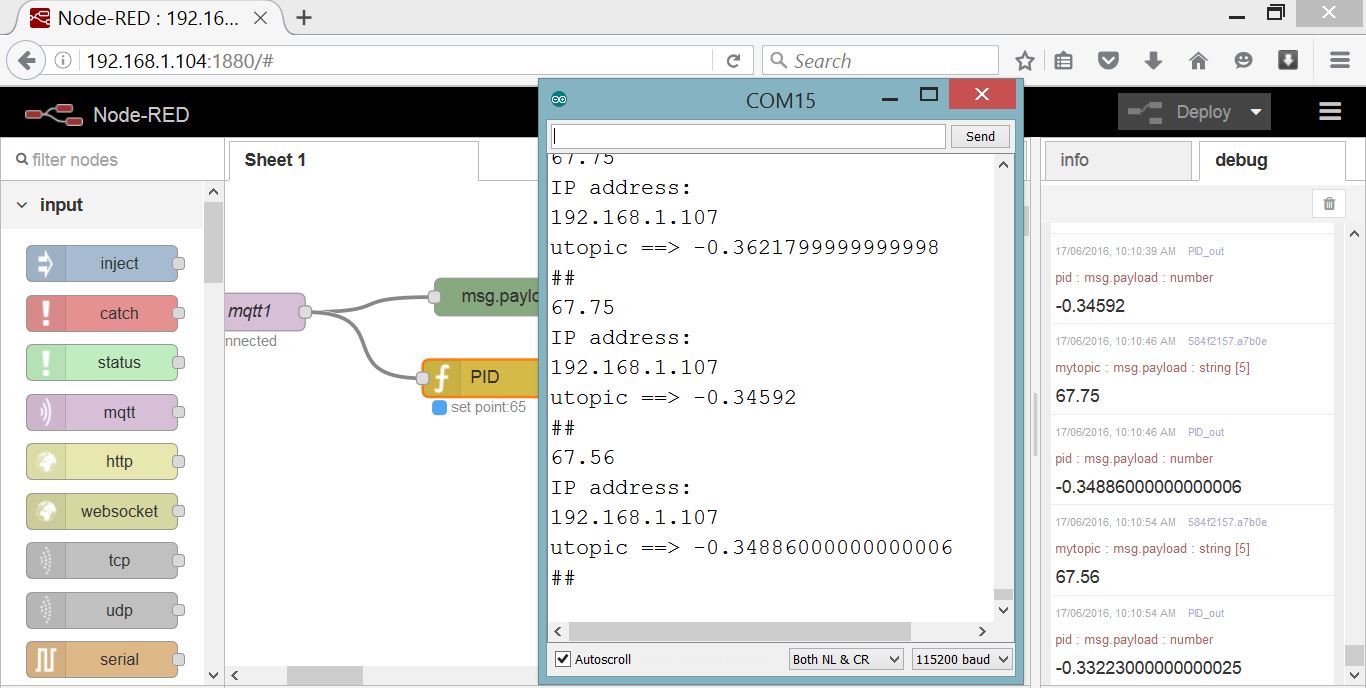Click the serial monitor scroll up arrow
This screenshot has height=688, width=1366.
1003,164
